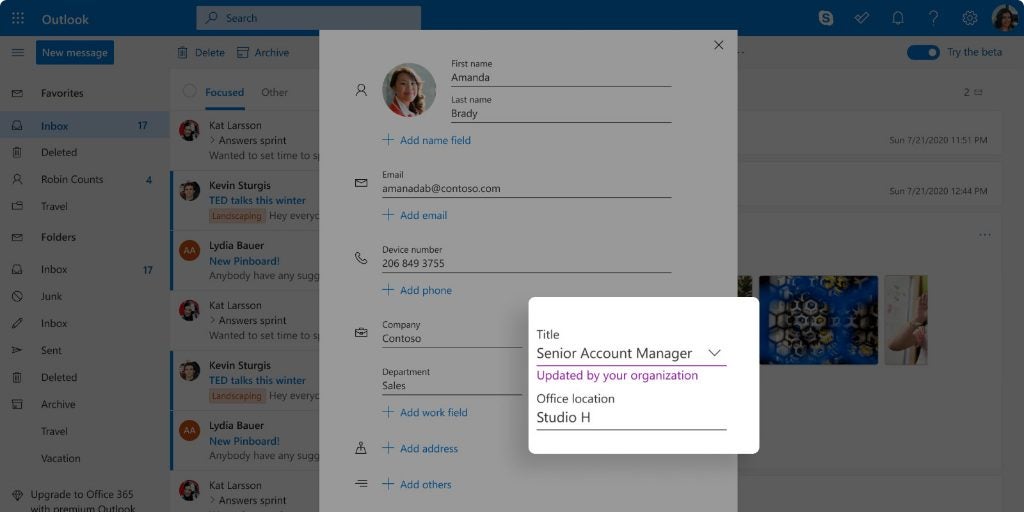Open the more options ellipsis in reading pane

pyautogui.click(x=985, y=235)
